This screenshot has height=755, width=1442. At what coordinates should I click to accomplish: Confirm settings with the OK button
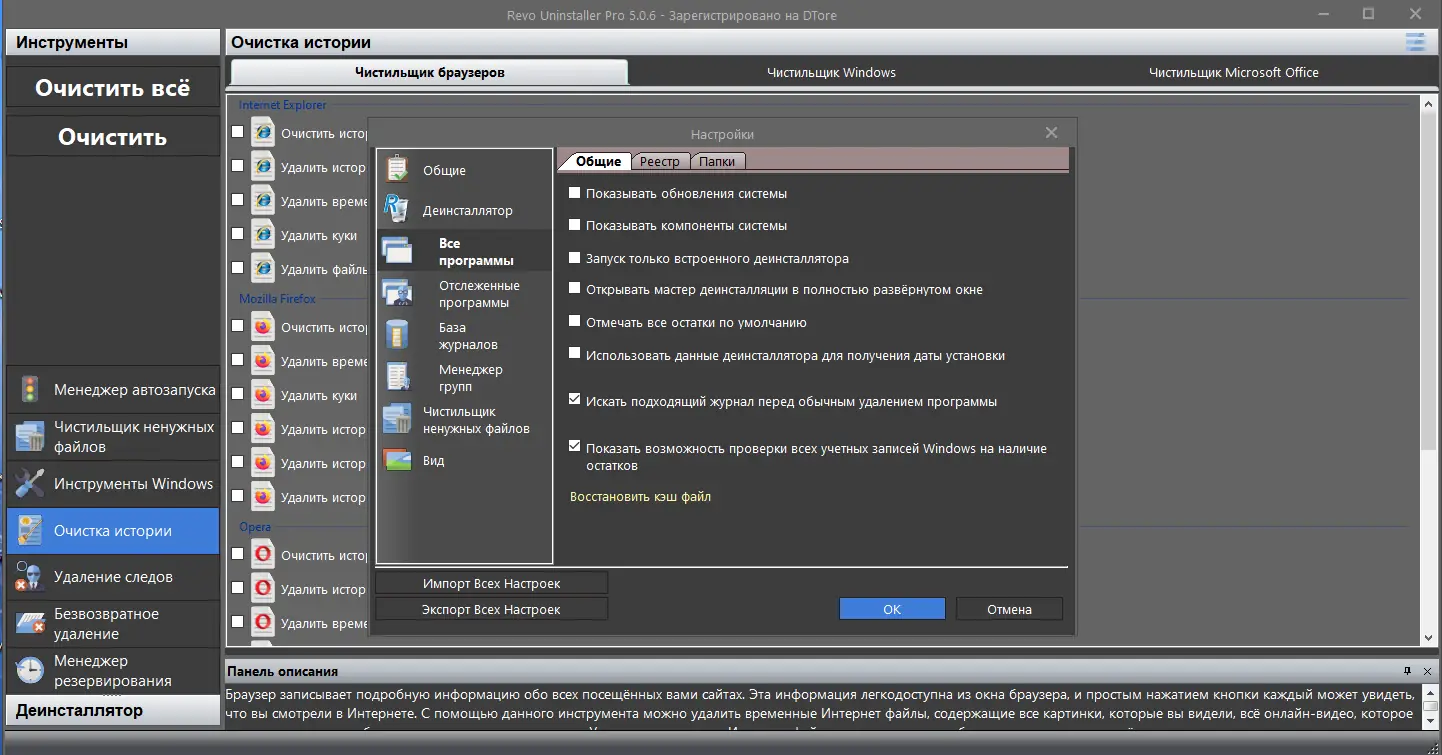(892, 609)
